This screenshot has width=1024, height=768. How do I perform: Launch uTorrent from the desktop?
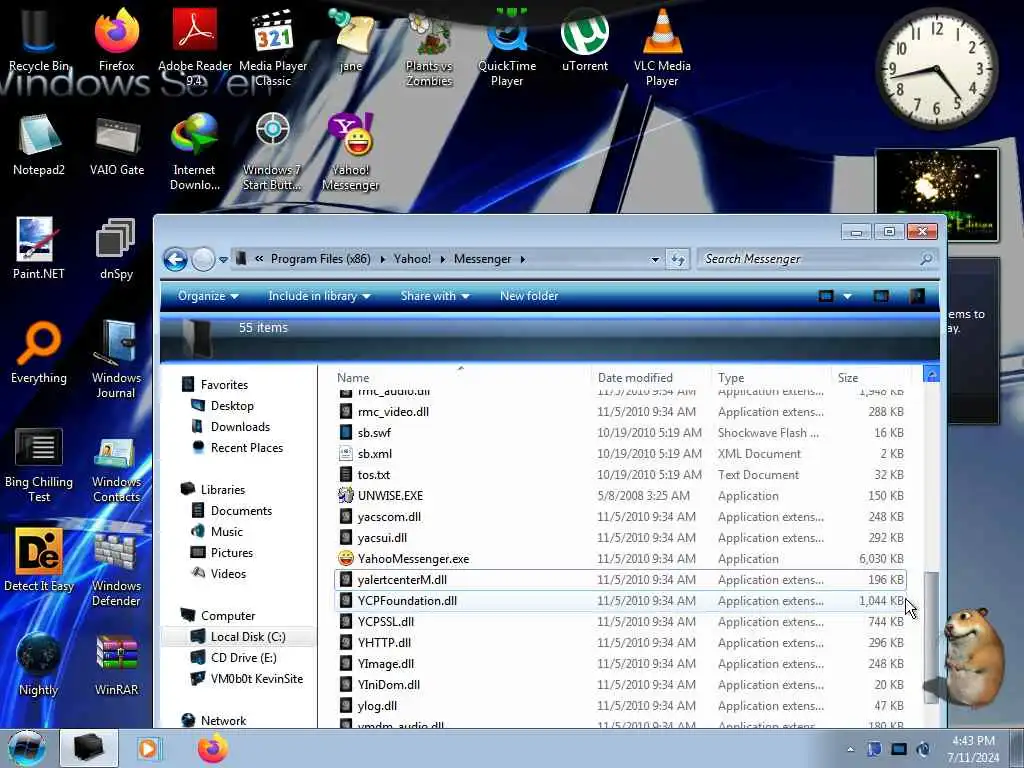[x=584, y=40]
